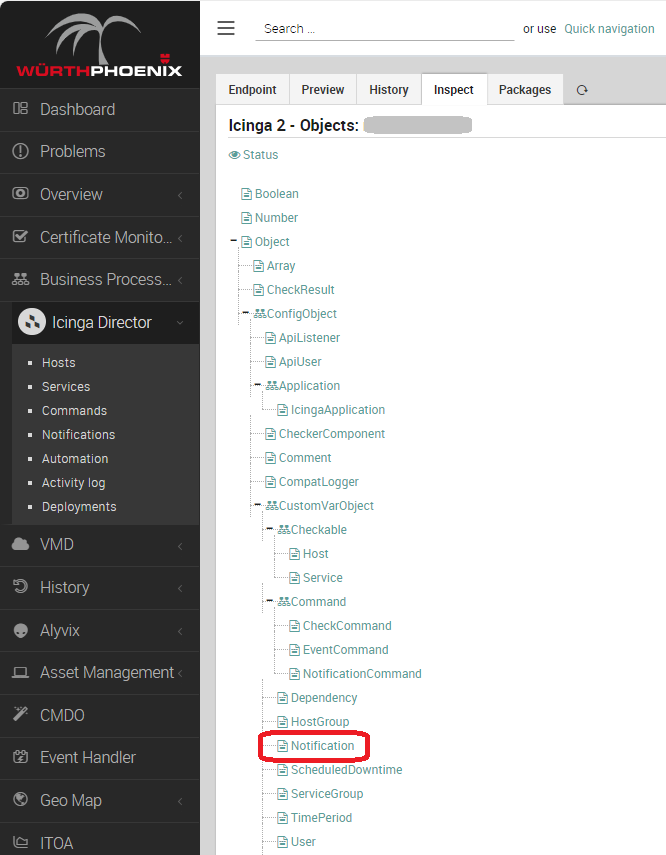The height and width of the screenshot is (855, 666).
Task: Click the VMD cloud icon
Action: click(20, 544)
